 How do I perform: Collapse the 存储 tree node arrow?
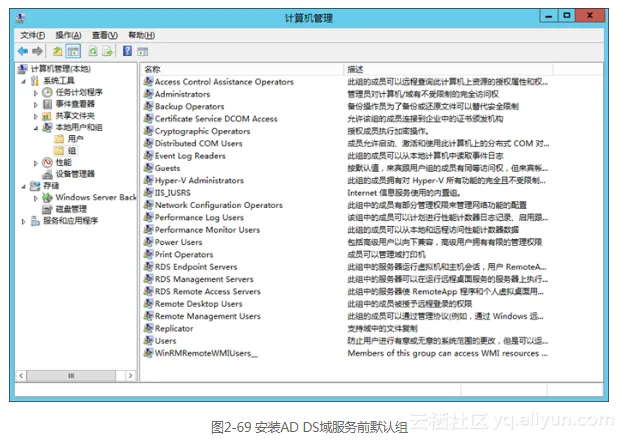click(24, 186)
